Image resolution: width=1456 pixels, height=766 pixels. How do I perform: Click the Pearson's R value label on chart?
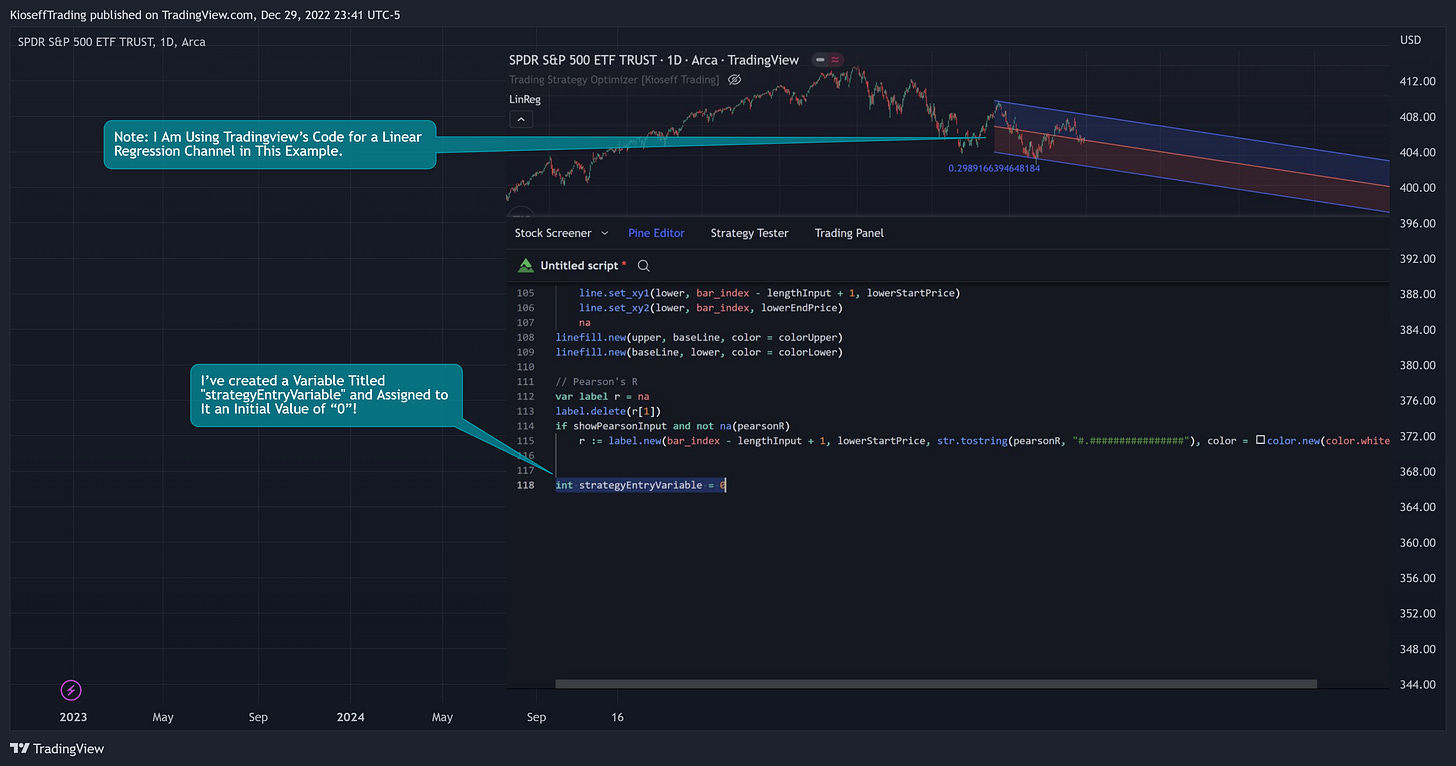point(994,169)
